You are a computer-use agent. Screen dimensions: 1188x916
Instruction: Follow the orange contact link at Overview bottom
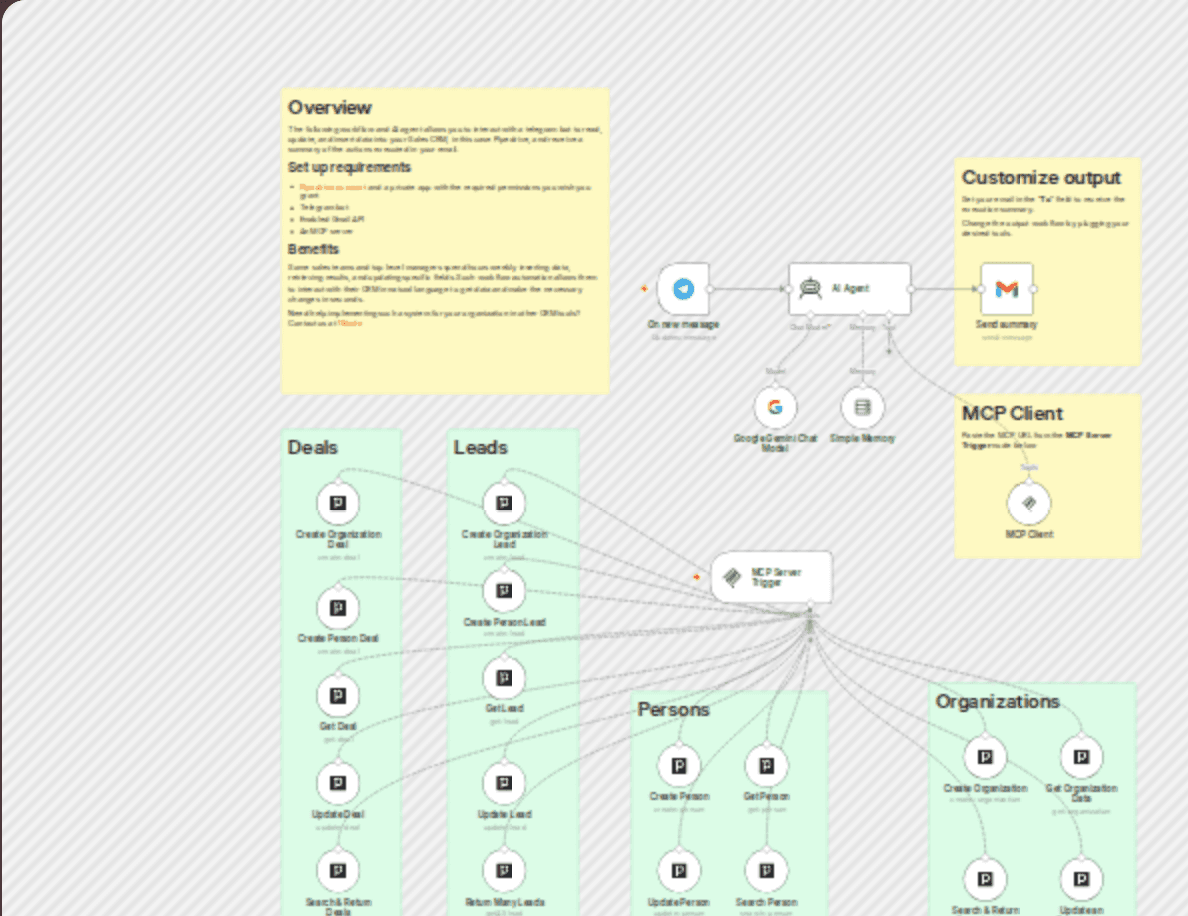pos(350,324)
